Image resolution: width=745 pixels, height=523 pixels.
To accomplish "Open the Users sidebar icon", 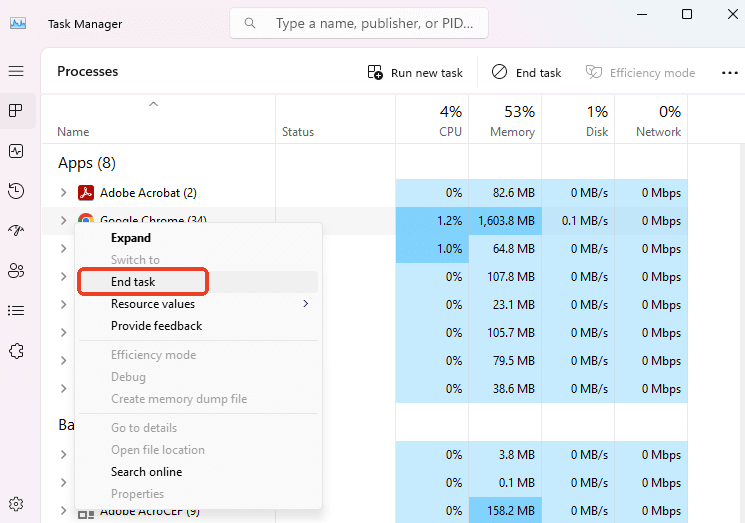I will (x=16, y=271).
